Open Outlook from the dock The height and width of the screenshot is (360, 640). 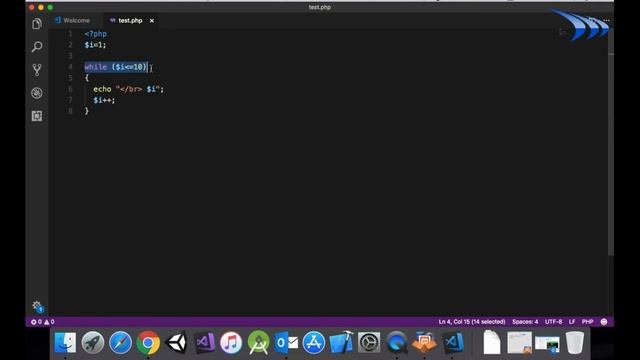tap(286, 342)
